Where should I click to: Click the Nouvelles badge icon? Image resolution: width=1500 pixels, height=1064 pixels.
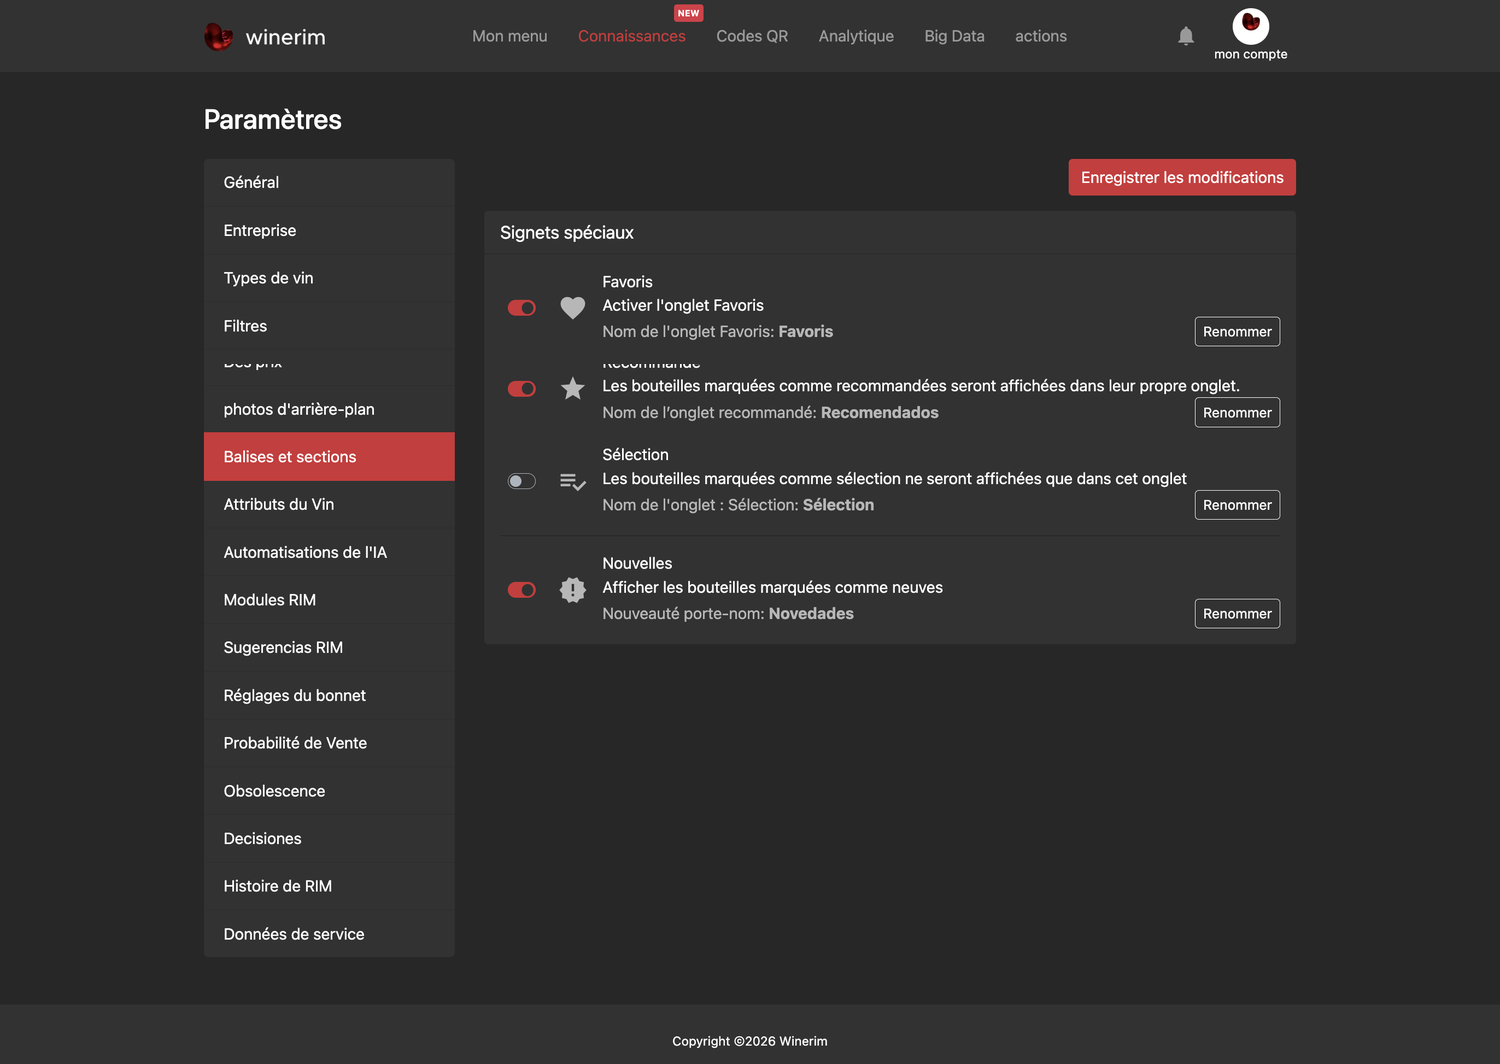tap(572, 590)
